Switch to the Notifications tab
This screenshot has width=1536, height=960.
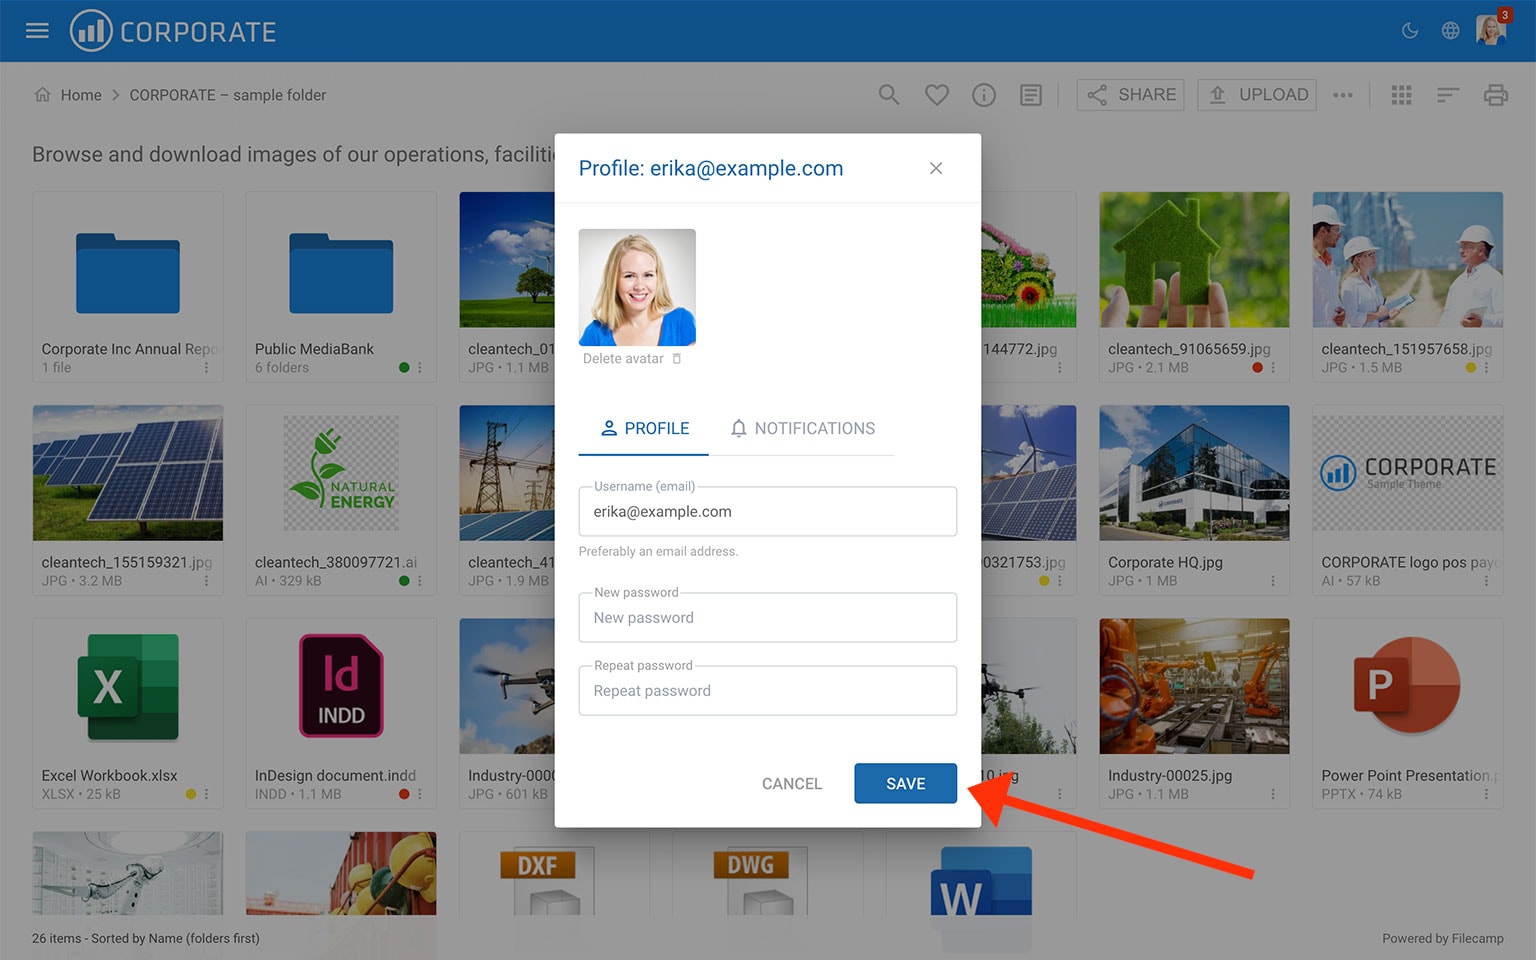(802, 428)
